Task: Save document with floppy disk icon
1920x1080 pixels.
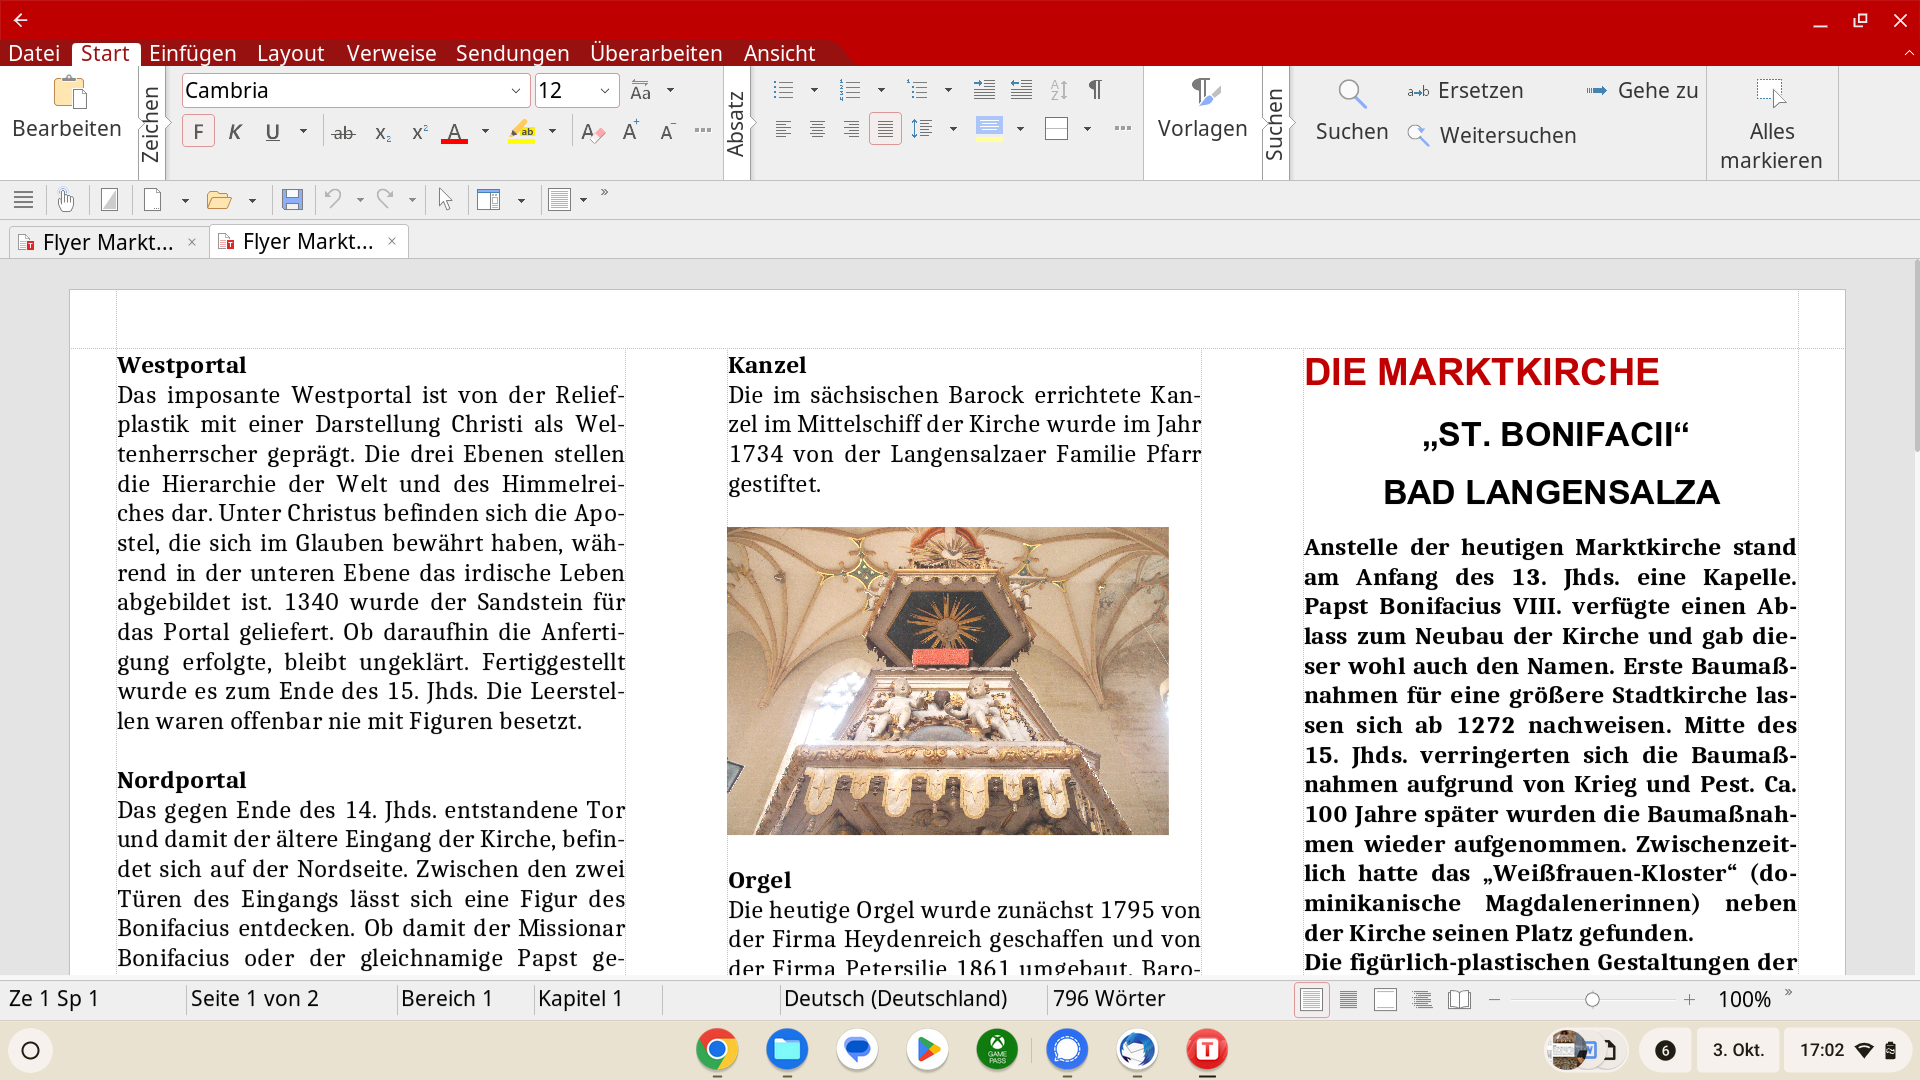Action: pos(292,200)
